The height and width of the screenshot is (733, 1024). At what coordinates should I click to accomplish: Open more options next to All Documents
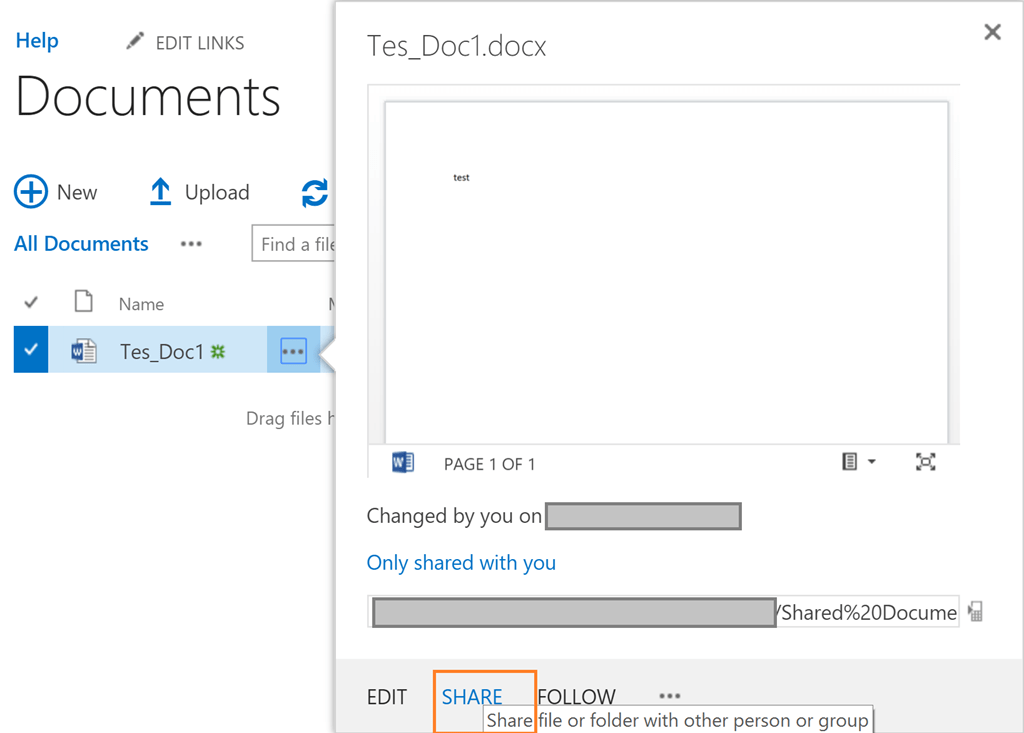coord(190,243)
